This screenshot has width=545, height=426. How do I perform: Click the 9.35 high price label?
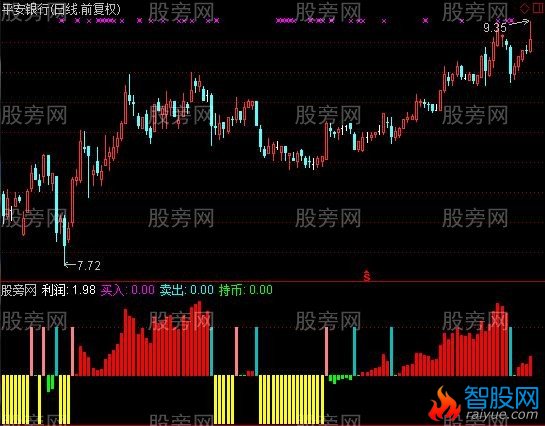(495, 27)
